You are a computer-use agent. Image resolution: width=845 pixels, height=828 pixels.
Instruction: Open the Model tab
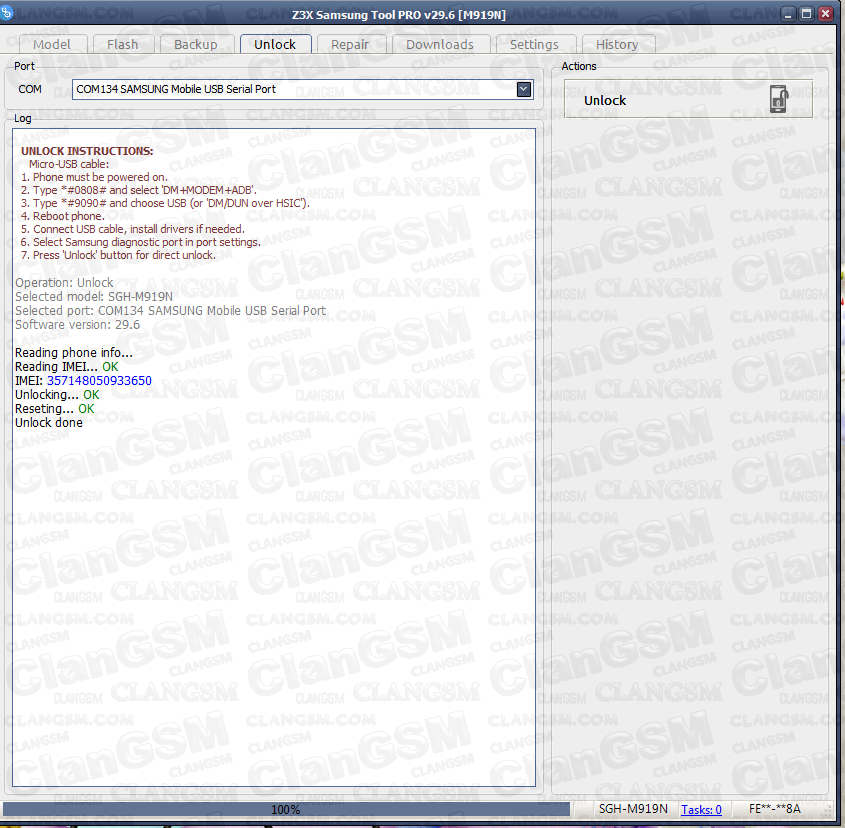tap(52, 44)
